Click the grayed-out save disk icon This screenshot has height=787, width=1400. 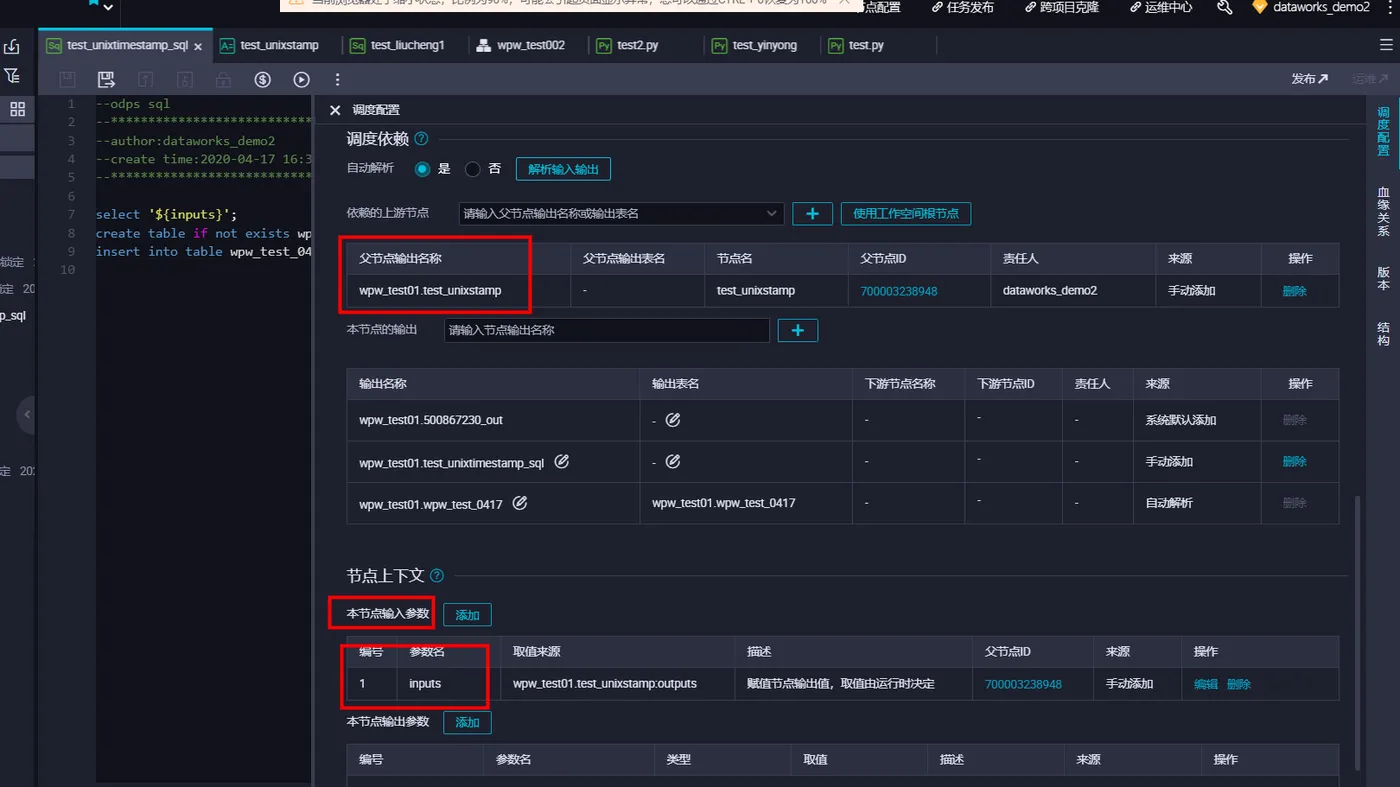point(67,79)
